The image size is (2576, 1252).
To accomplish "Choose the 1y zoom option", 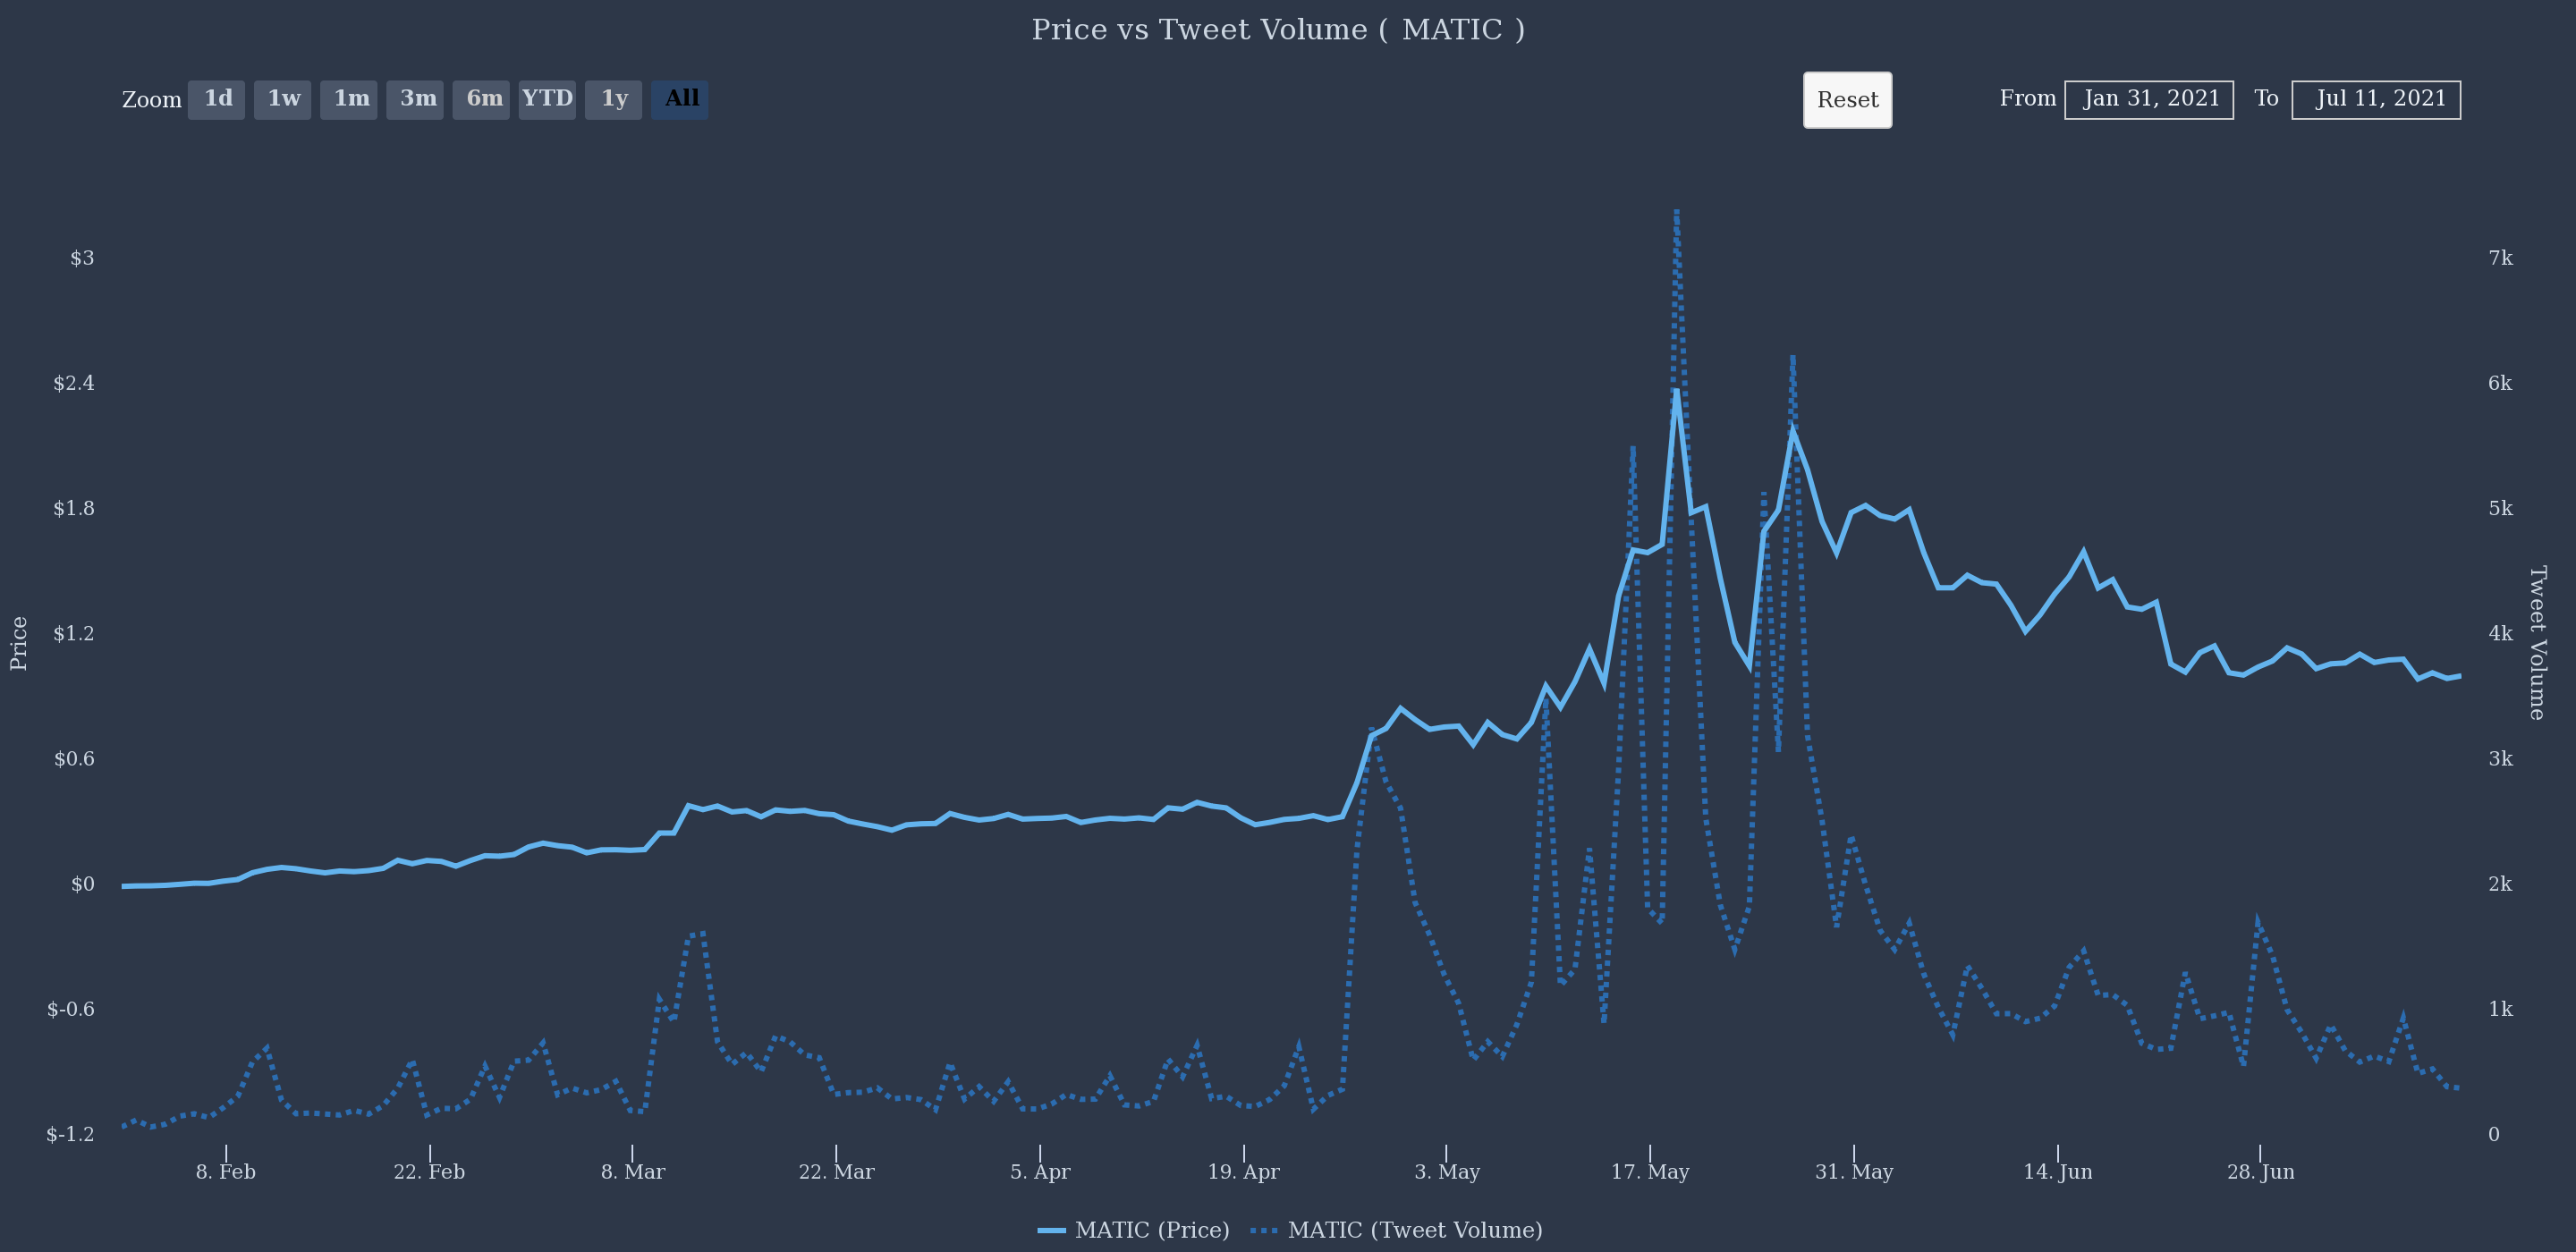I will pos(613,99).
